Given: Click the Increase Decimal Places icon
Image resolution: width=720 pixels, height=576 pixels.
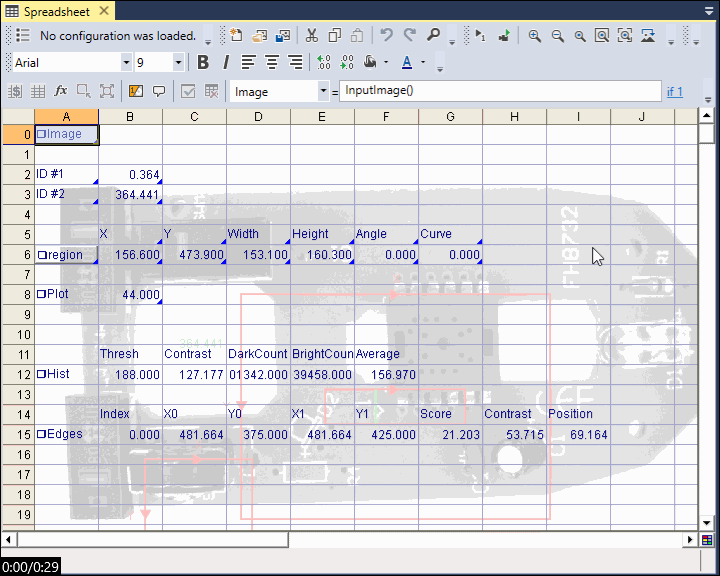Looking at the screenshot, I should point(323,62).
